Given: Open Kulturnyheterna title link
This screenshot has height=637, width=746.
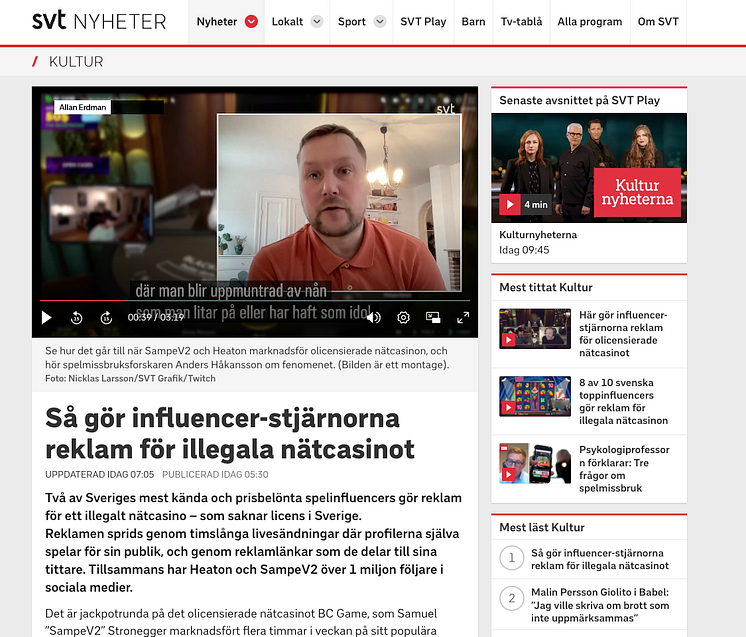Looking at the screenshot, I should click(x=538, y=235).
